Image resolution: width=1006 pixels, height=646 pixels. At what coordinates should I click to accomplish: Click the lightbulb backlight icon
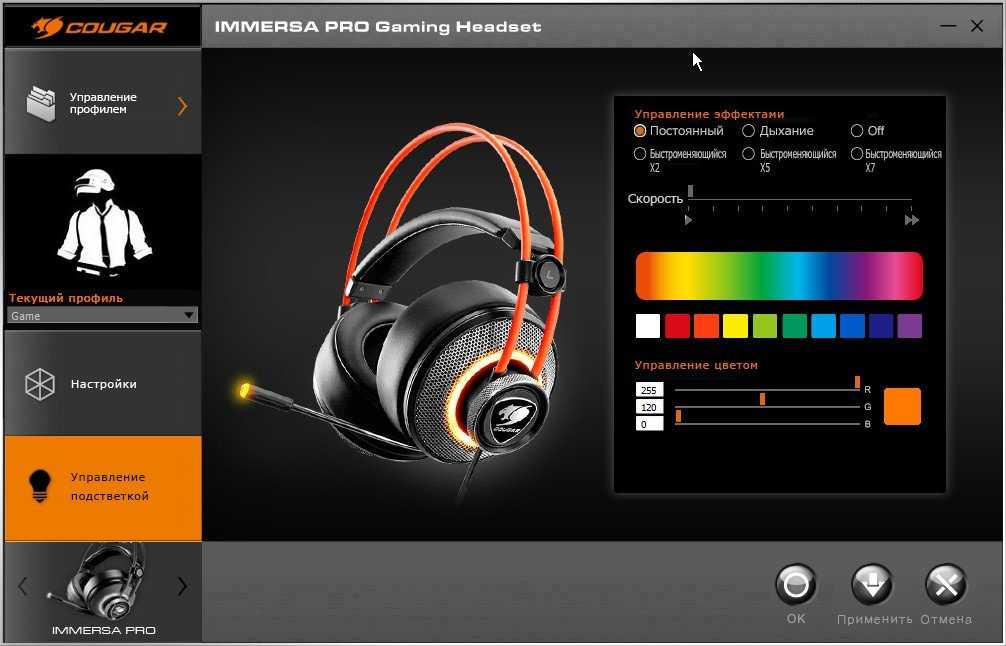[40, 486]
